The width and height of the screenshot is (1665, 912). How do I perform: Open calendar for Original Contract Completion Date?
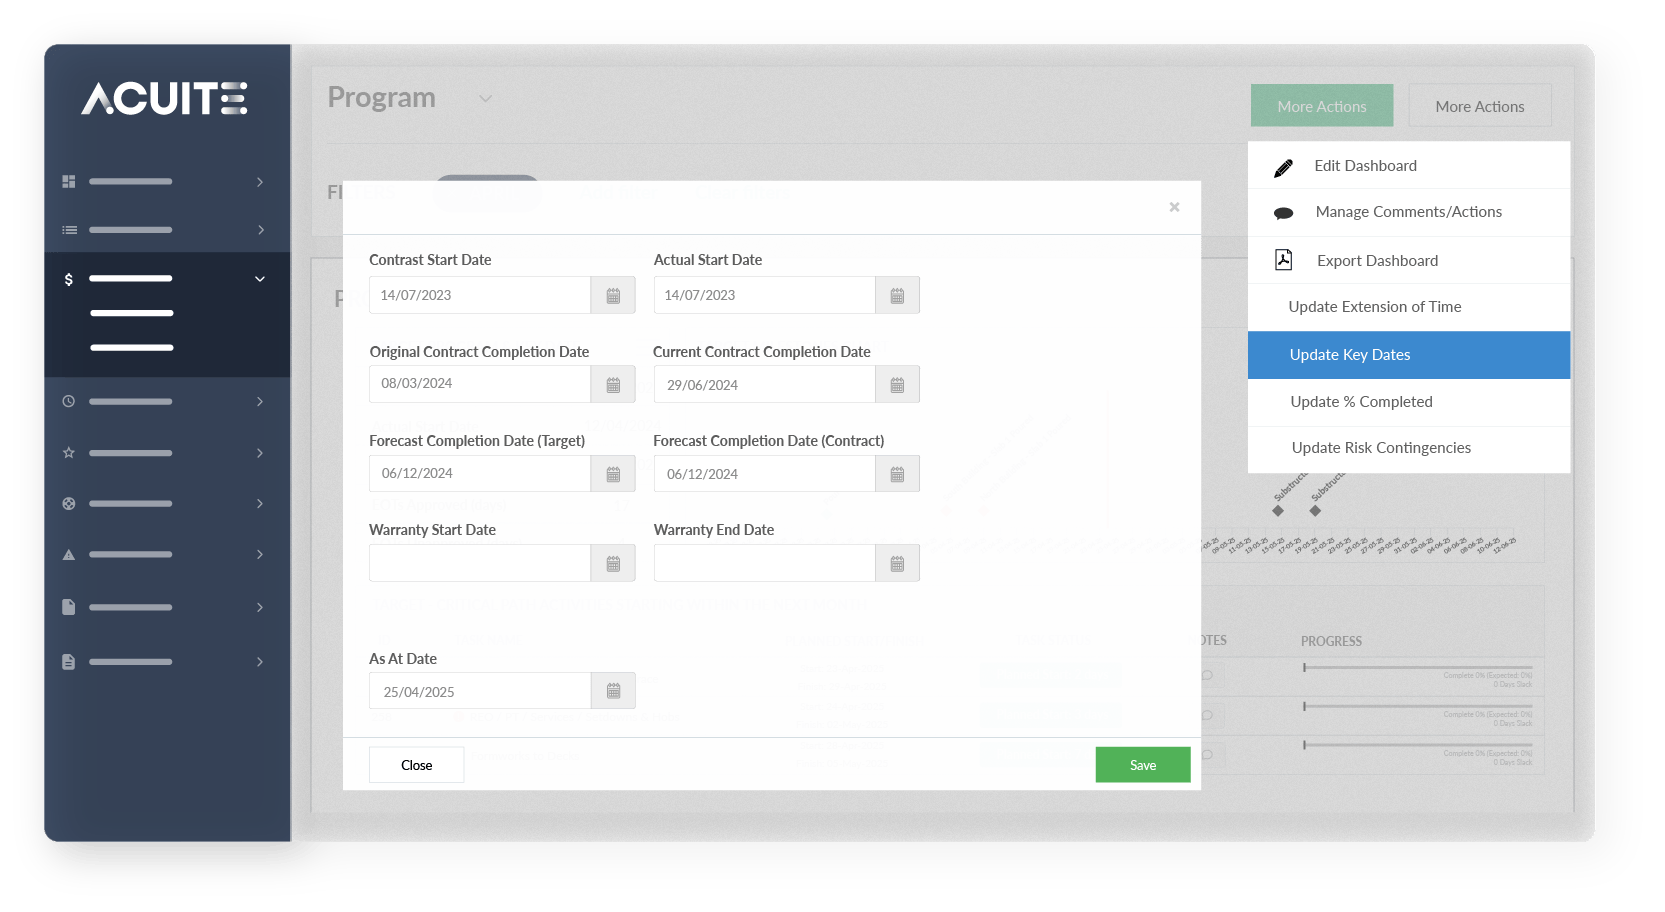pyautogui.click(x=613, y=384)
